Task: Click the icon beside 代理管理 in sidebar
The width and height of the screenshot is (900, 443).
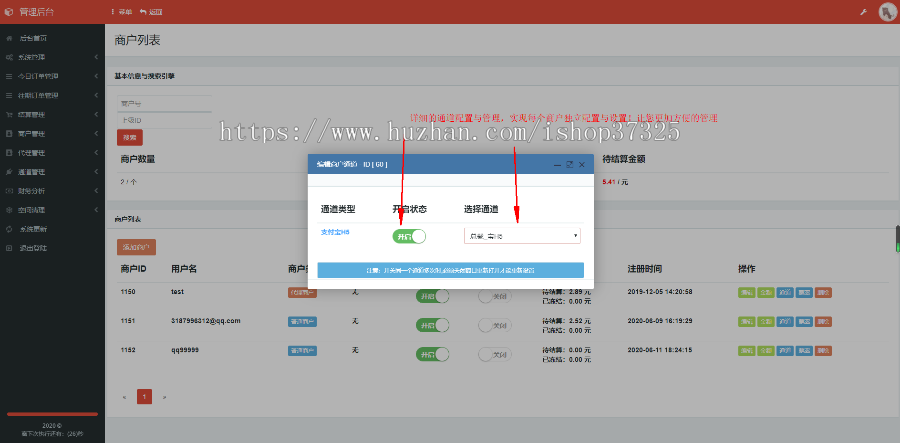Action: point(9,153)
